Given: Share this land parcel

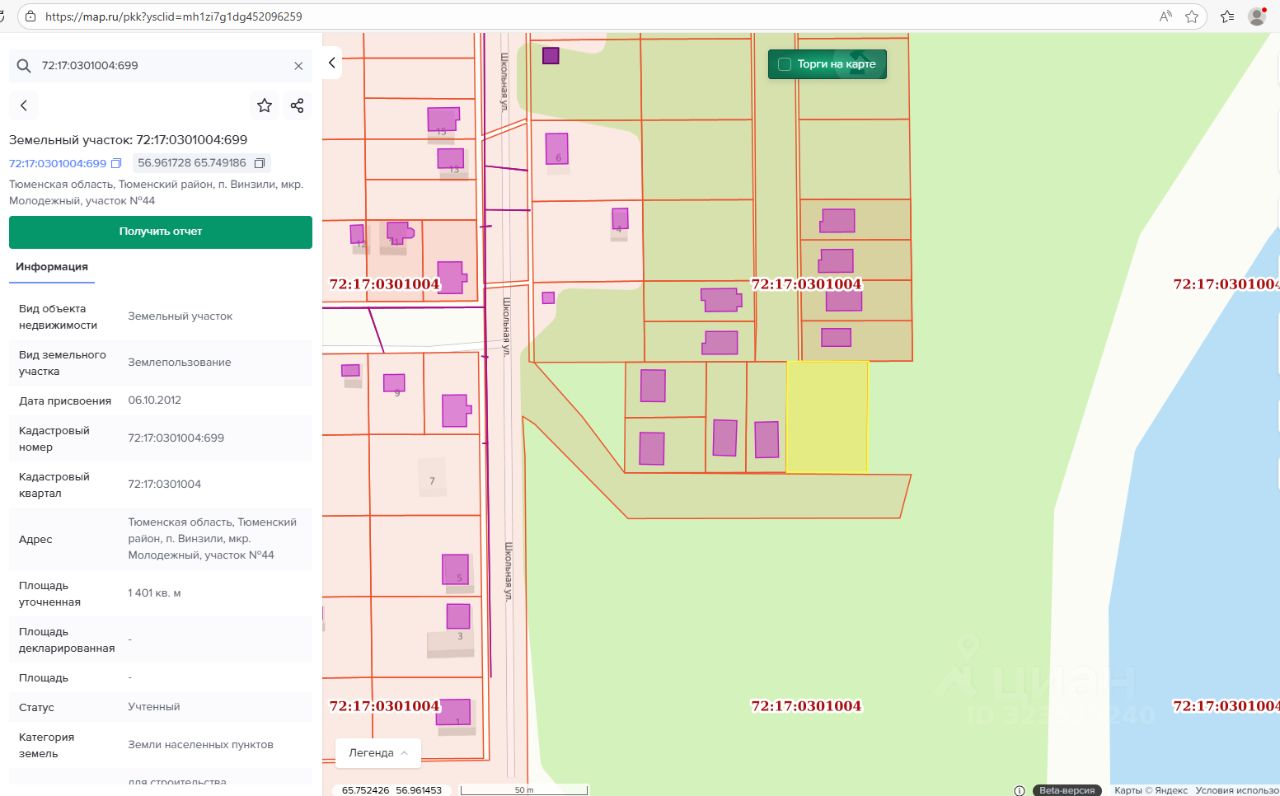Looking at the screenshot, I should coord(297,106).
